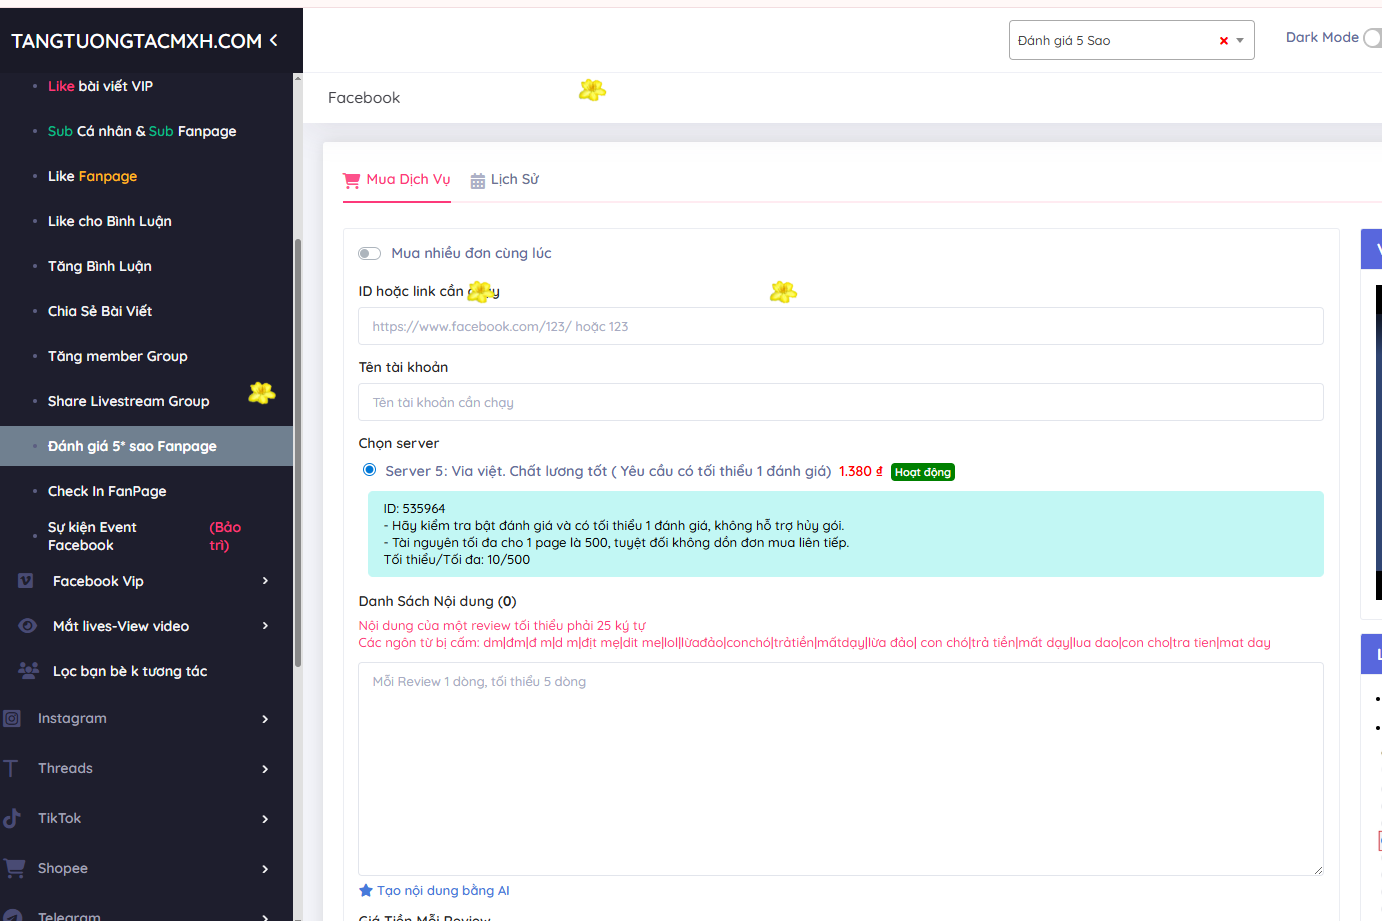Click the Facebook Vip sidebar icon

coord(26,581)
